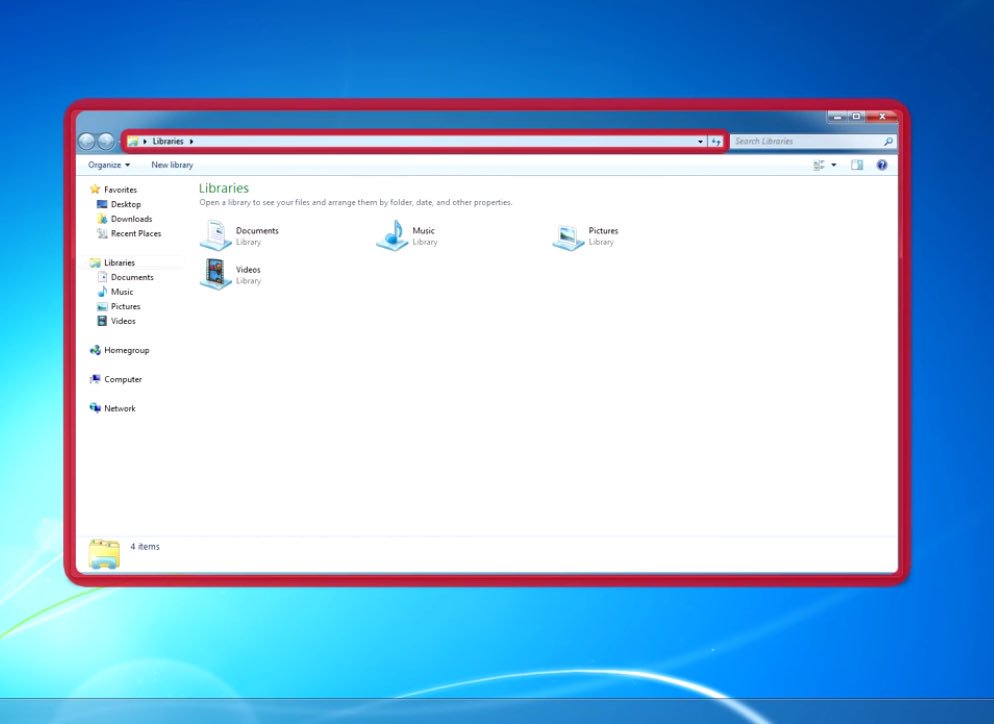Click the Documents library name text
Screen dimensions: 994x724
pos(257,231)
